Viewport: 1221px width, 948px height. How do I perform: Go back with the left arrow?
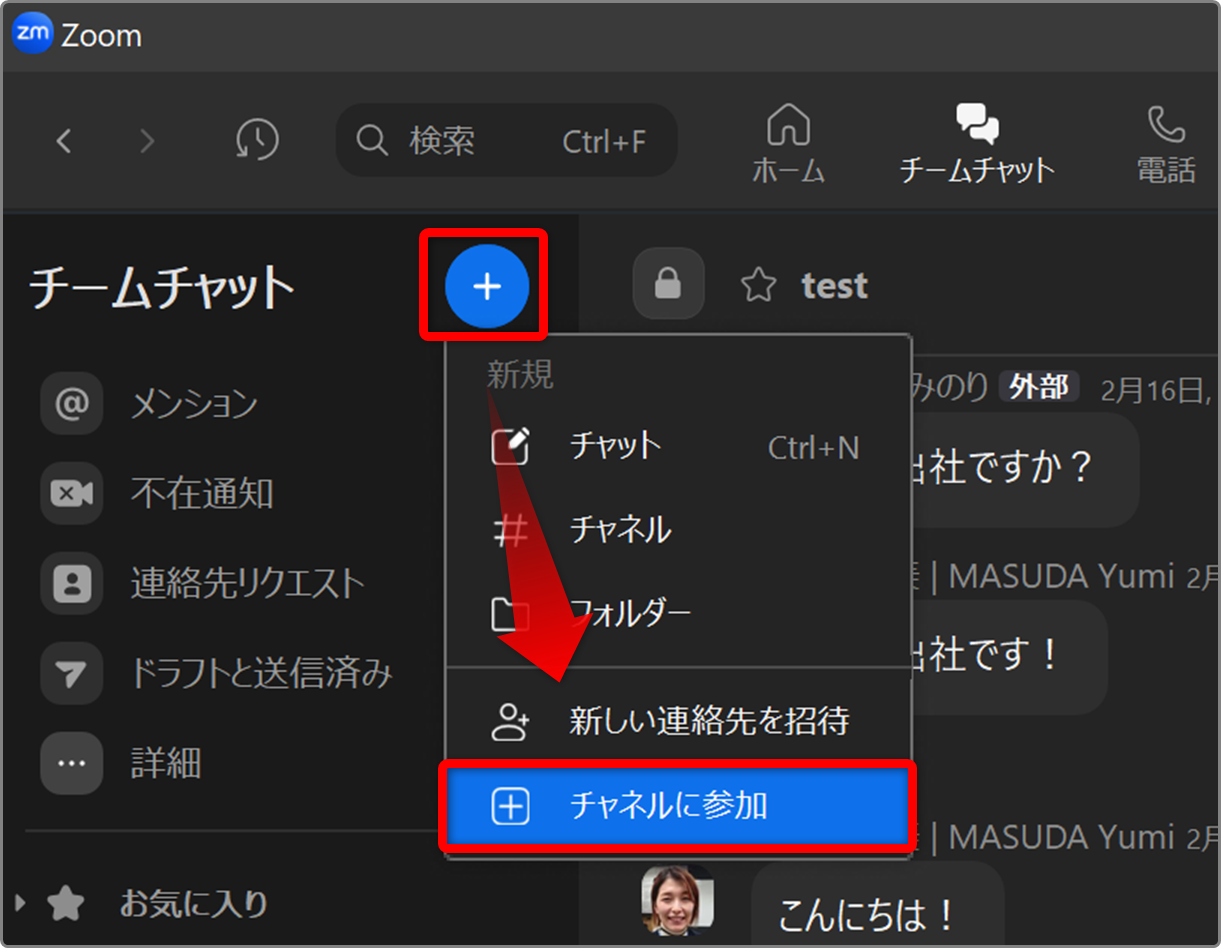tap(64, 141)
